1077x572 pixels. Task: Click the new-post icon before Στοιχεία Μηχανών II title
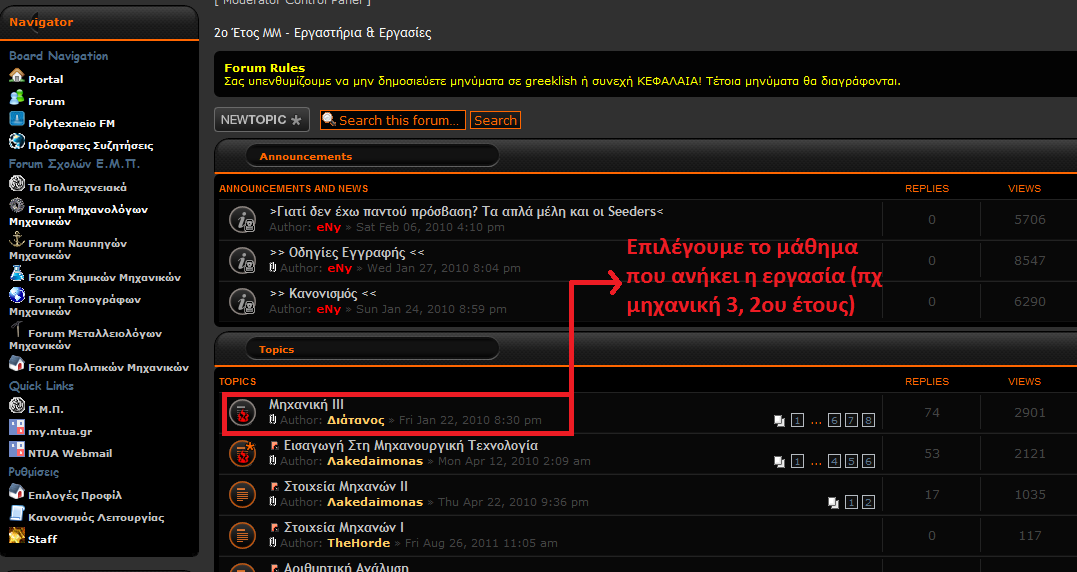(275, 486)
